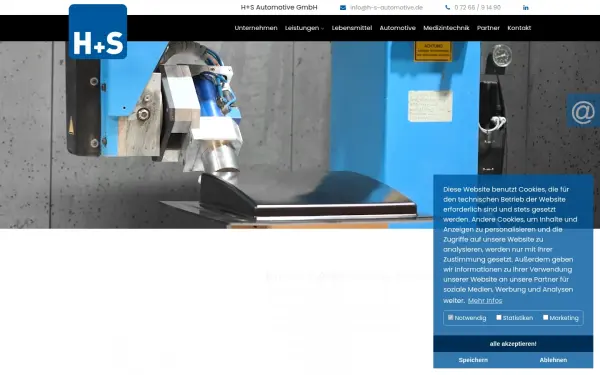
Task: Click the 'alle akzeptieren!' button
Action: (x=513, y=344)
